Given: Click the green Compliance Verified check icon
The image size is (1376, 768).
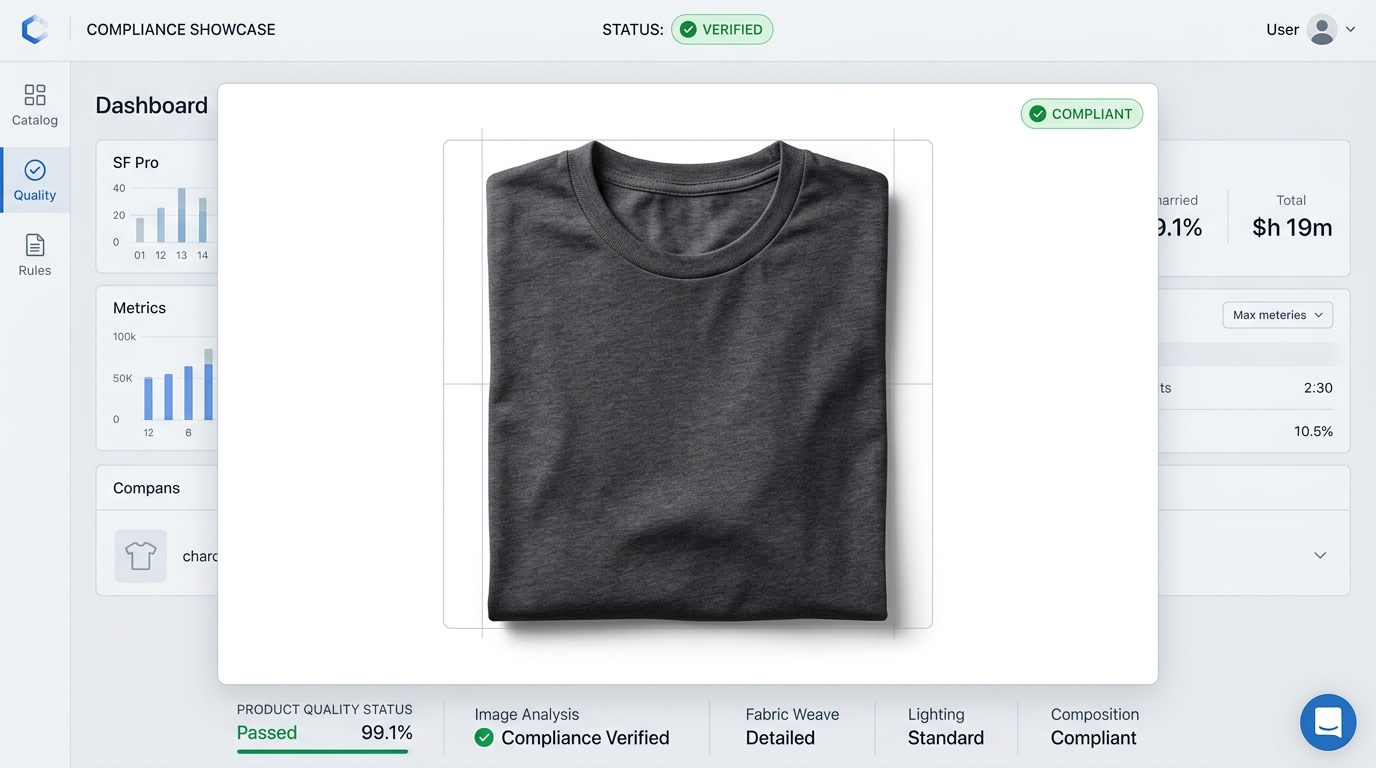Looking at the screenshot, I should [x=484, y=738].
